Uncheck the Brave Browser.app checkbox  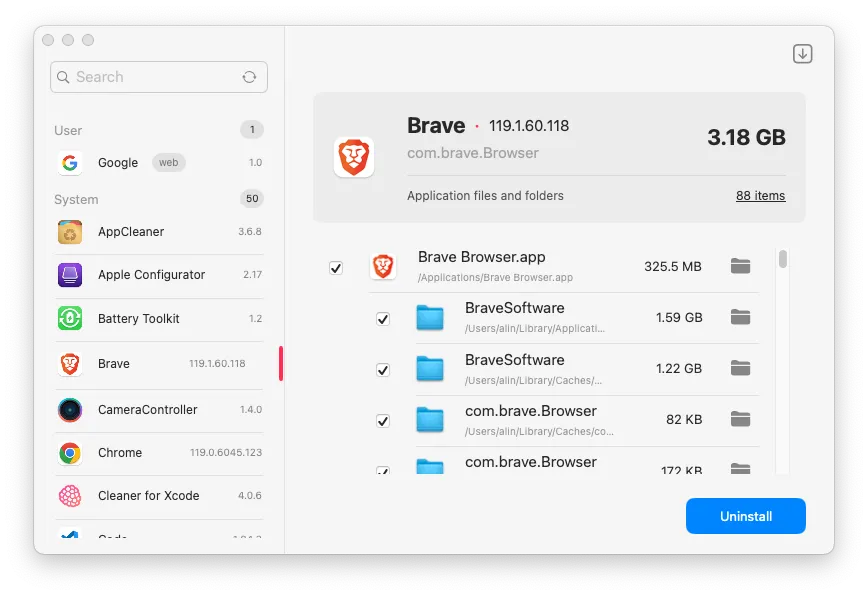[336, 268]
